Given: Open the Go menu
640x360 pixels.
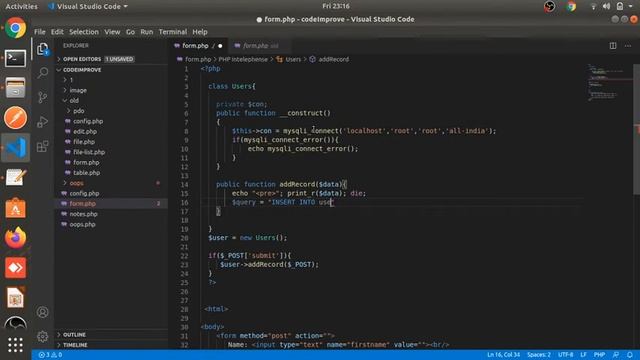Looking at the screenshot, I should click(x=130, y=32).
